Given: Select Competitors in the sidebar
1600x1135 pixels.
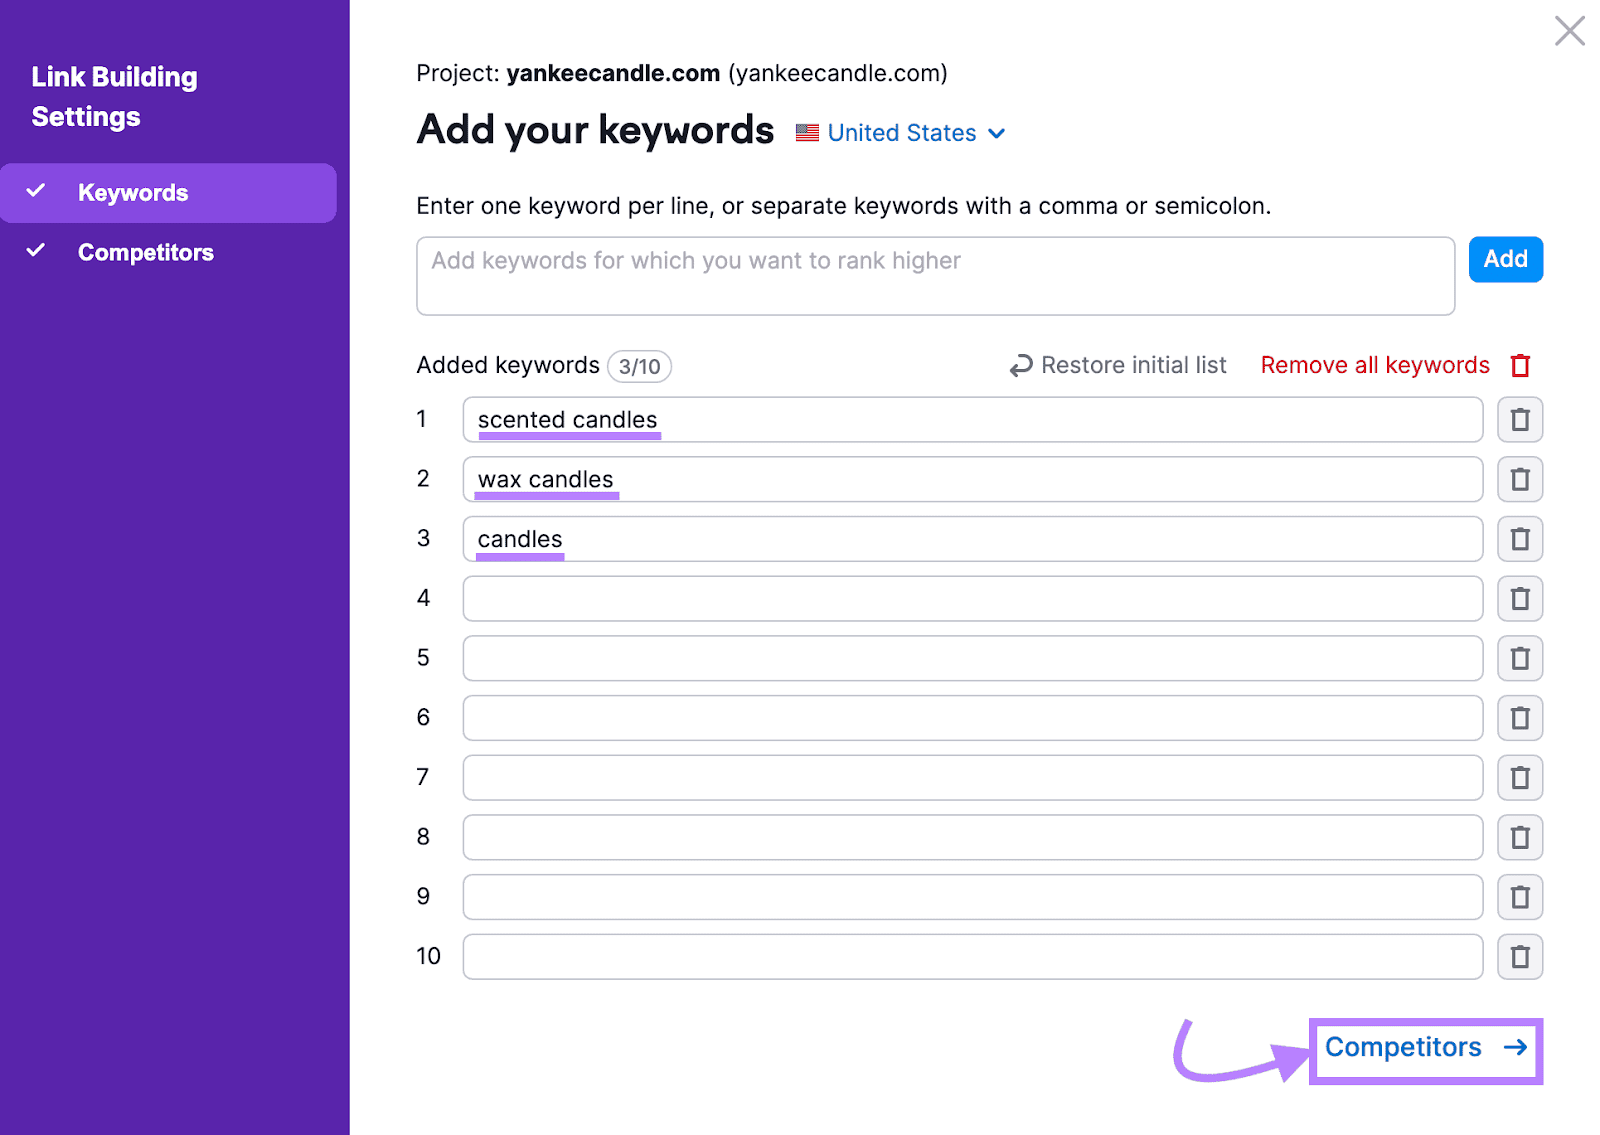Looking at the screenshot, I should coord(146,252).
